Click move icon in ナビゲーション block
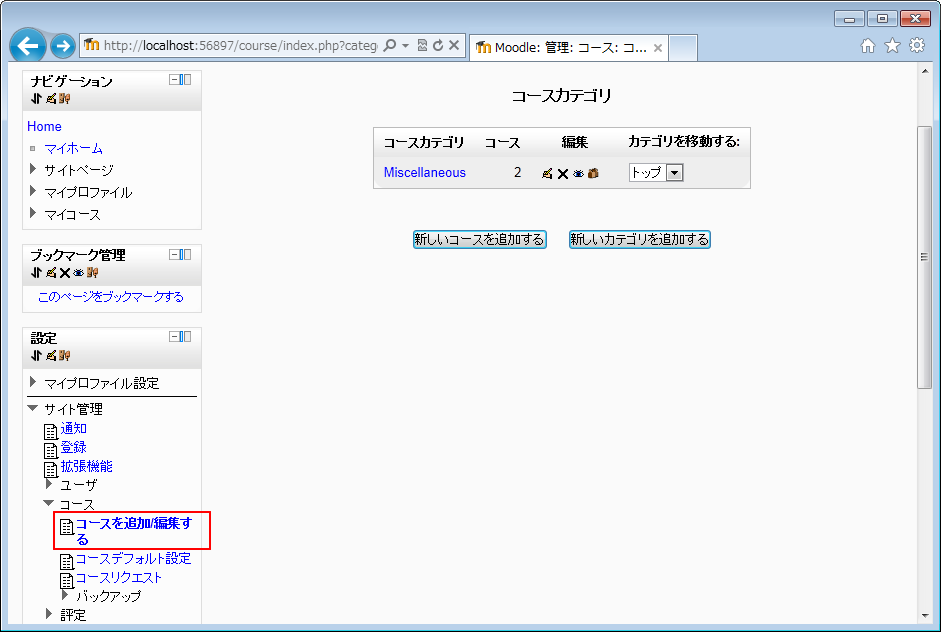This screenshot has height=632, width=941. 36,98
